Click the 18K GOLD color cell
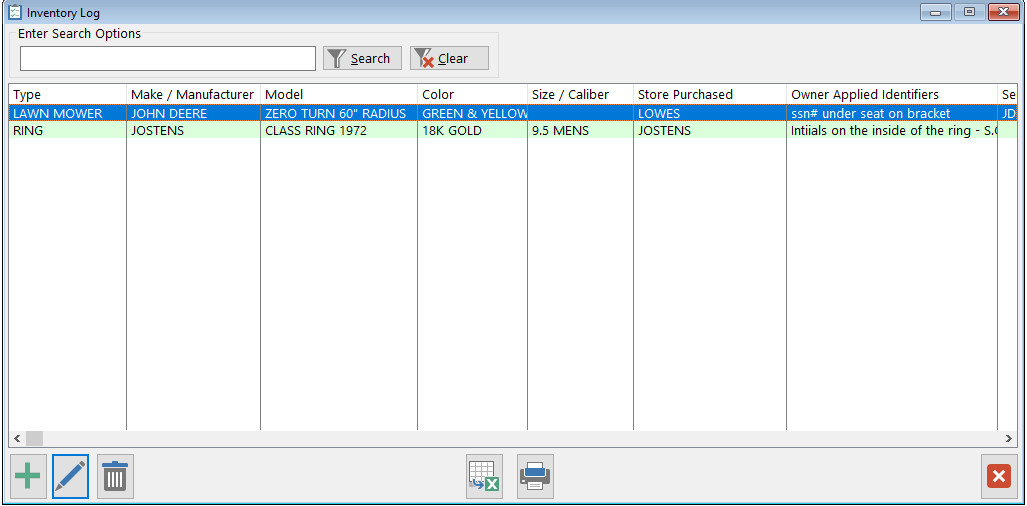Image resolution: width=1027 pixels, height=506 pixels. (x=472, y=130)
